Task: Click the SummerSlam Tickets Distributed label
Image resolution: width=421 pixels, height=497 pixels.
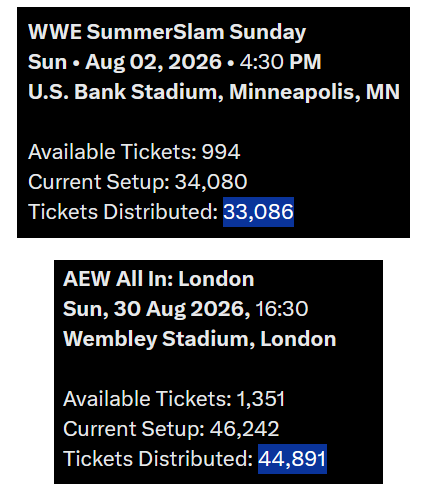Action: point(123,212)
